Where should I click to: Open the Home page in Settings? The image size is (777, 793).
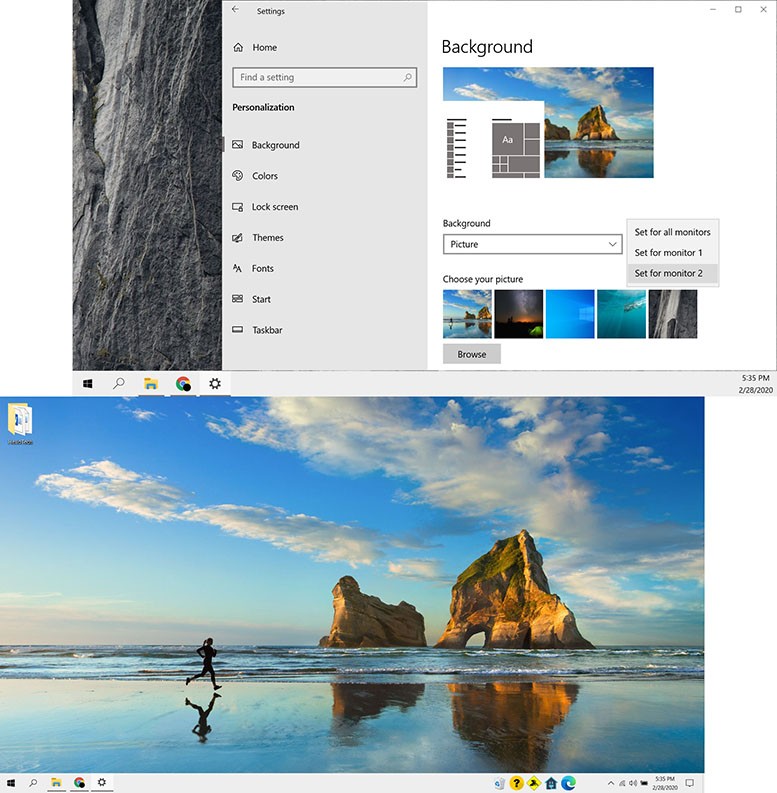[255, 48]
